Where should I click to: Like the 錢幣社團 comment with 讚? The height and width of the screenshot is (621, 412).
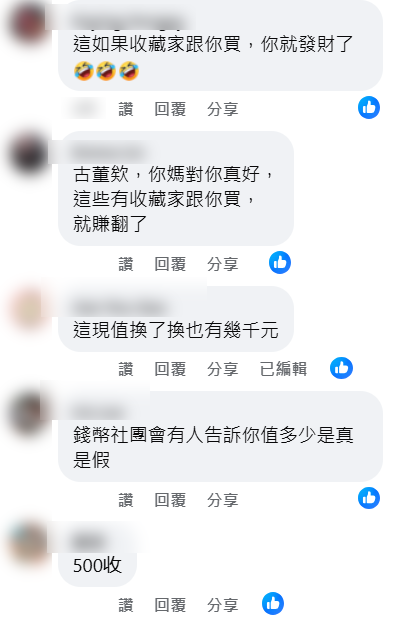click(x=126, y=500)
